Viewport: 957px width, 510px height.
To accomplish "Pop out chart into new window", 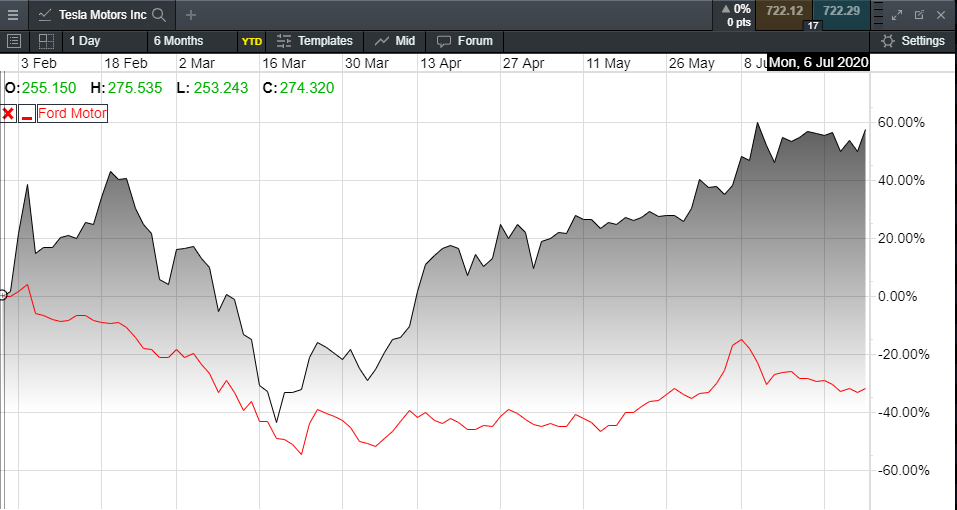I will coord(919,15).
